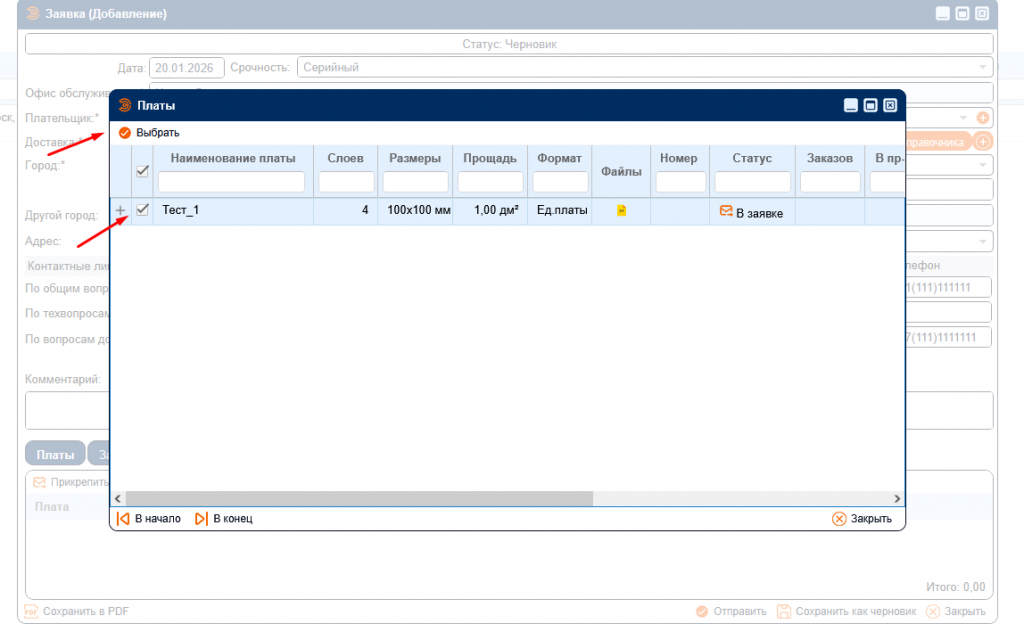
Task: Sort by the Слоев column header
Action: point(346,158)
